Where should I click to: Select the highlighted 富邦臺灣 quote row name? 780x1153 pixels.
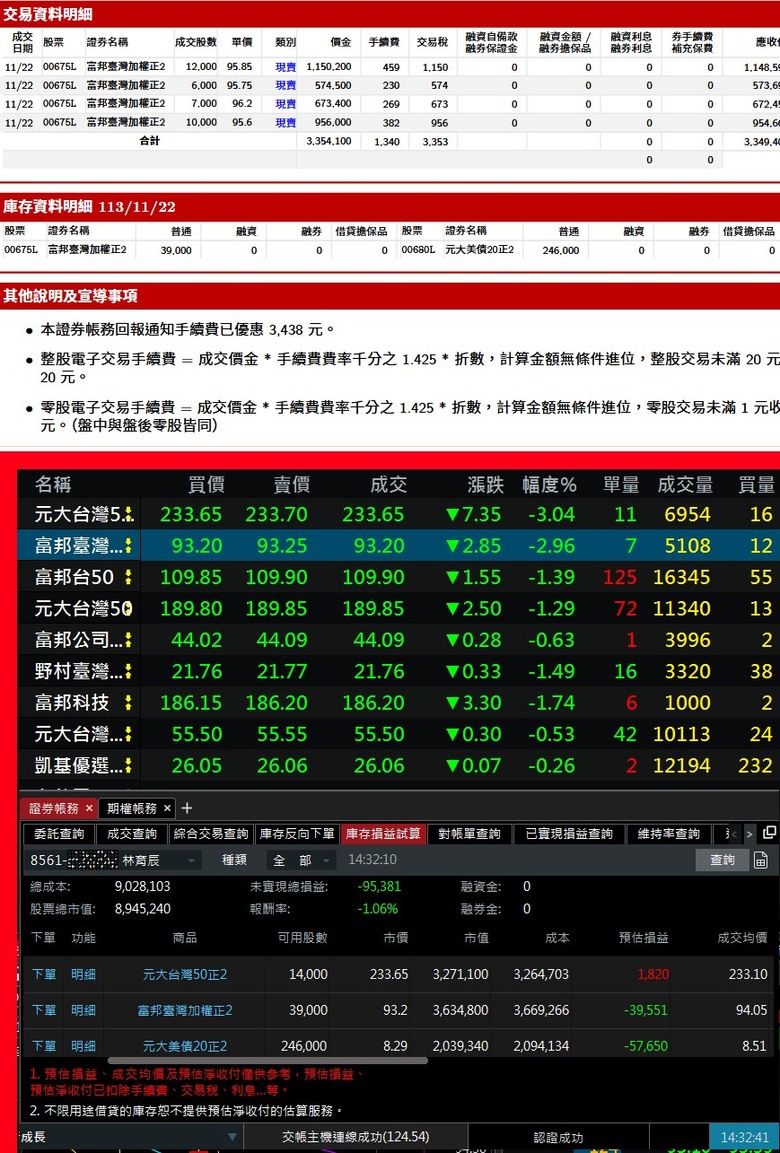click(79, 546)
